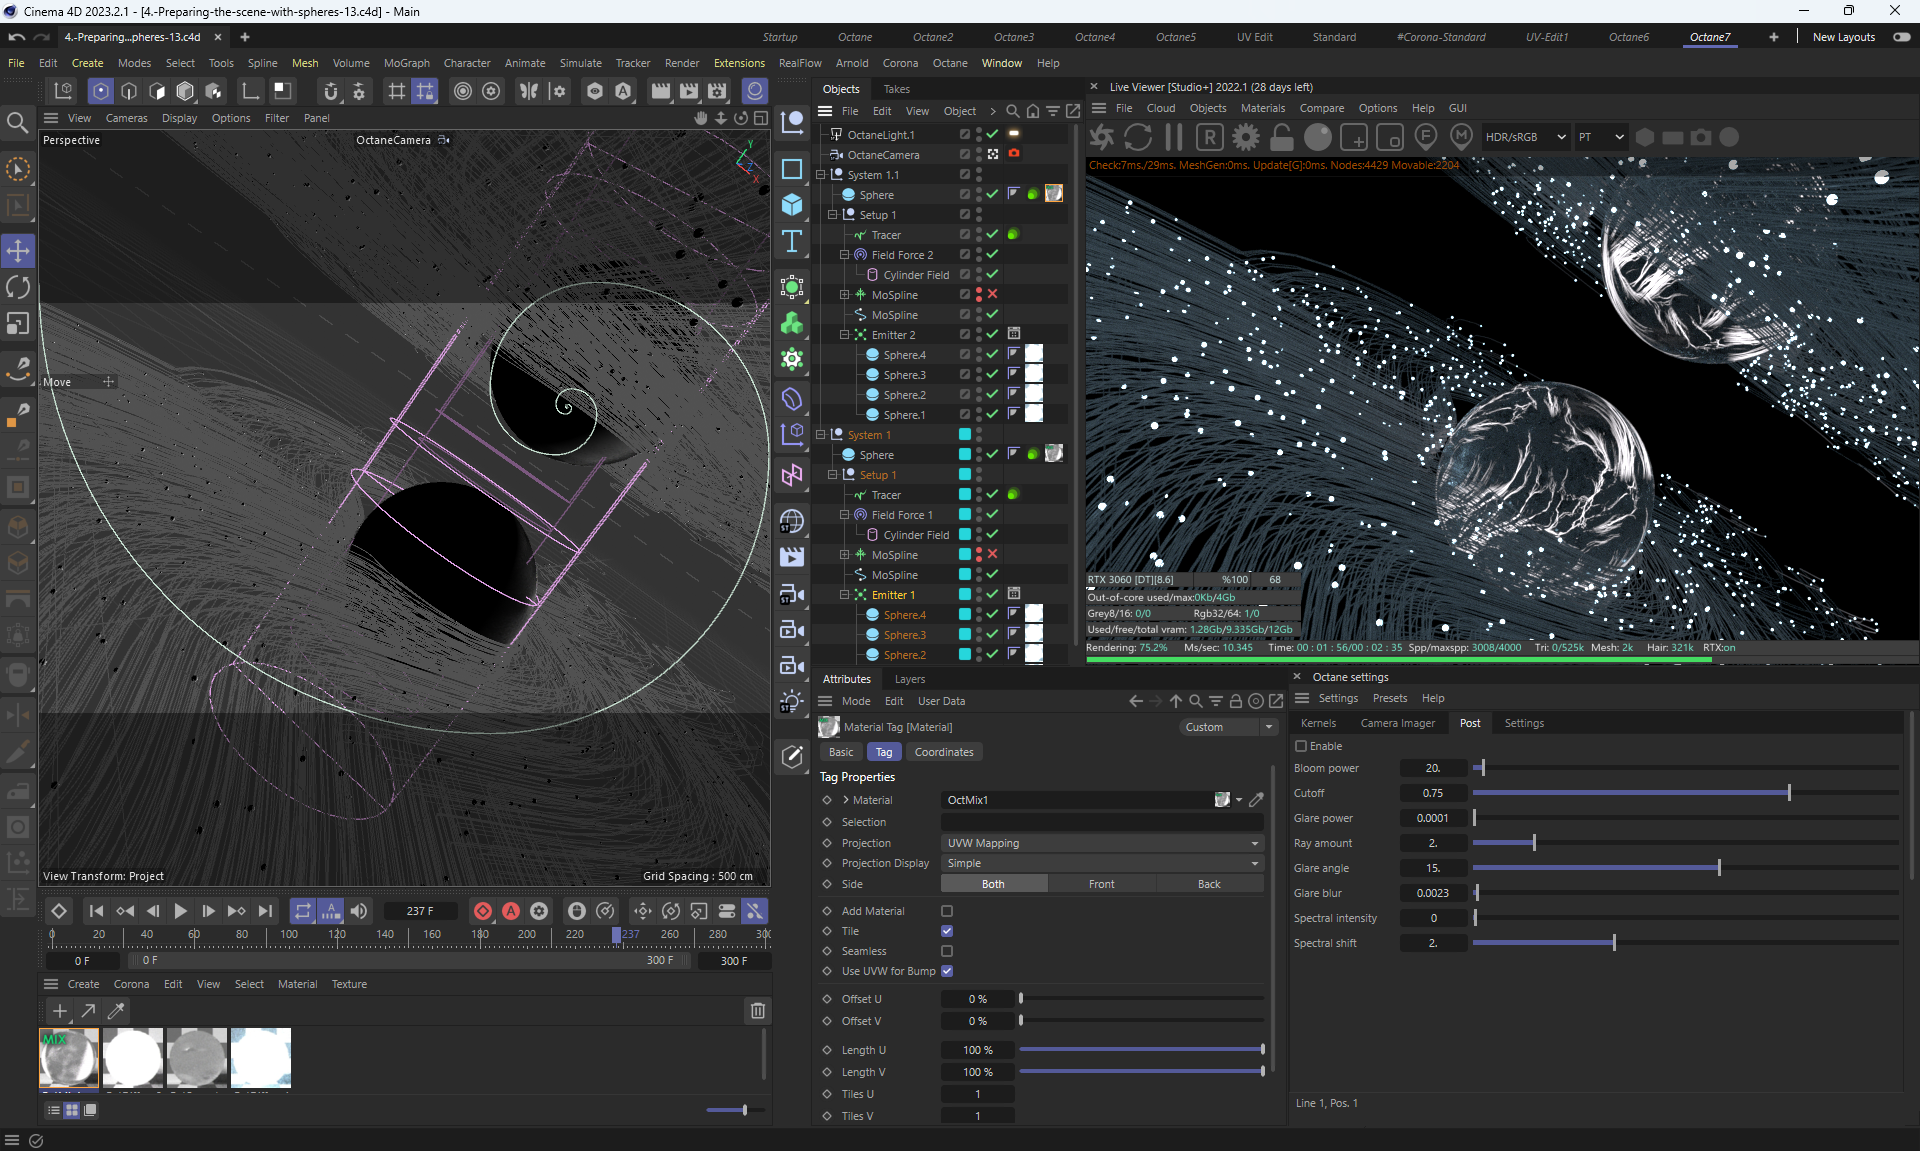Image resolution: width=1920 pixels, height=1151 pixels.
Task: Click the Text spline tool icon
Action: click(x=792, y=241)
